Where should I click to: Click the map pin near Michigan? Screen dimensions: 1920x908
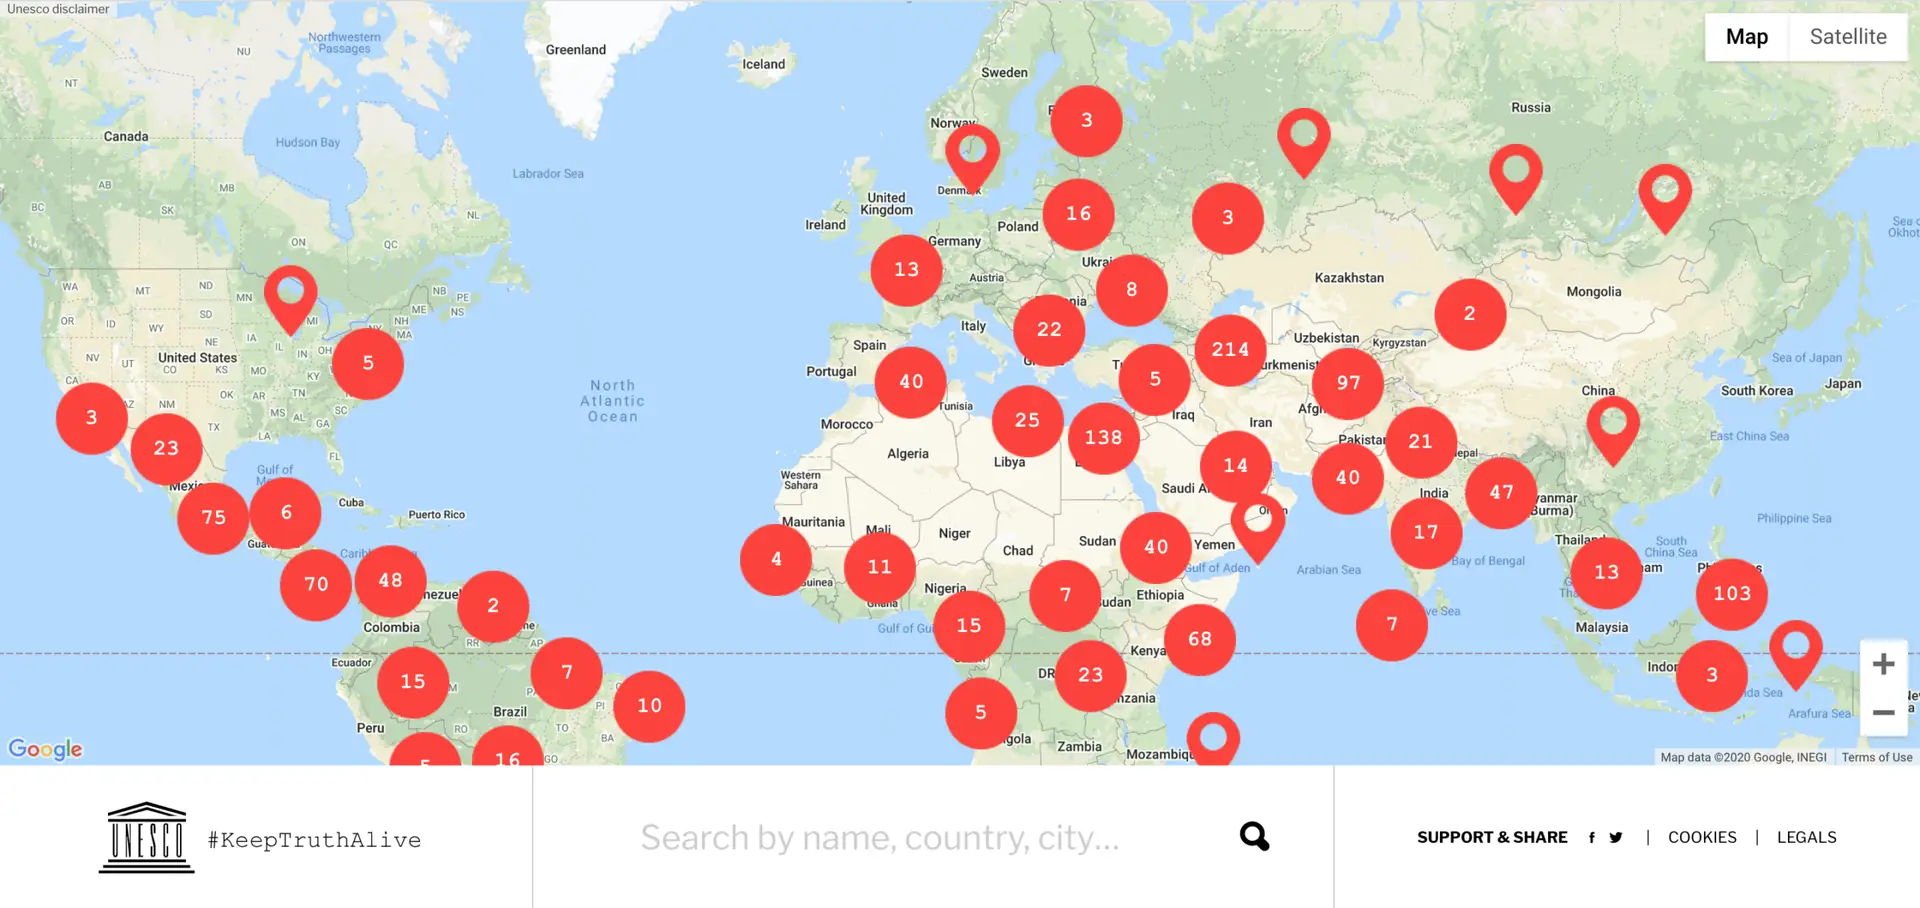pyautogui.click(x=290, y=294)
